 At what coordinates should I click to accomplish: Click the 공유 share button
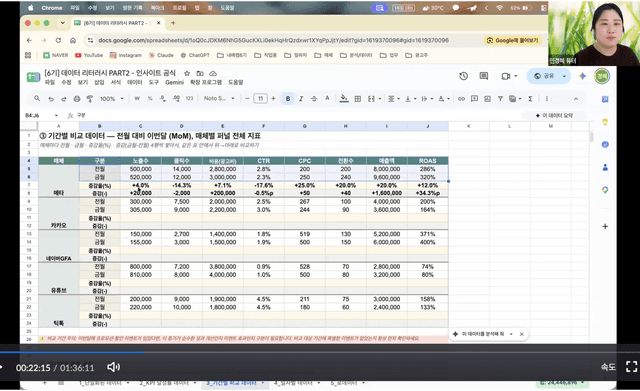[545, 76]
